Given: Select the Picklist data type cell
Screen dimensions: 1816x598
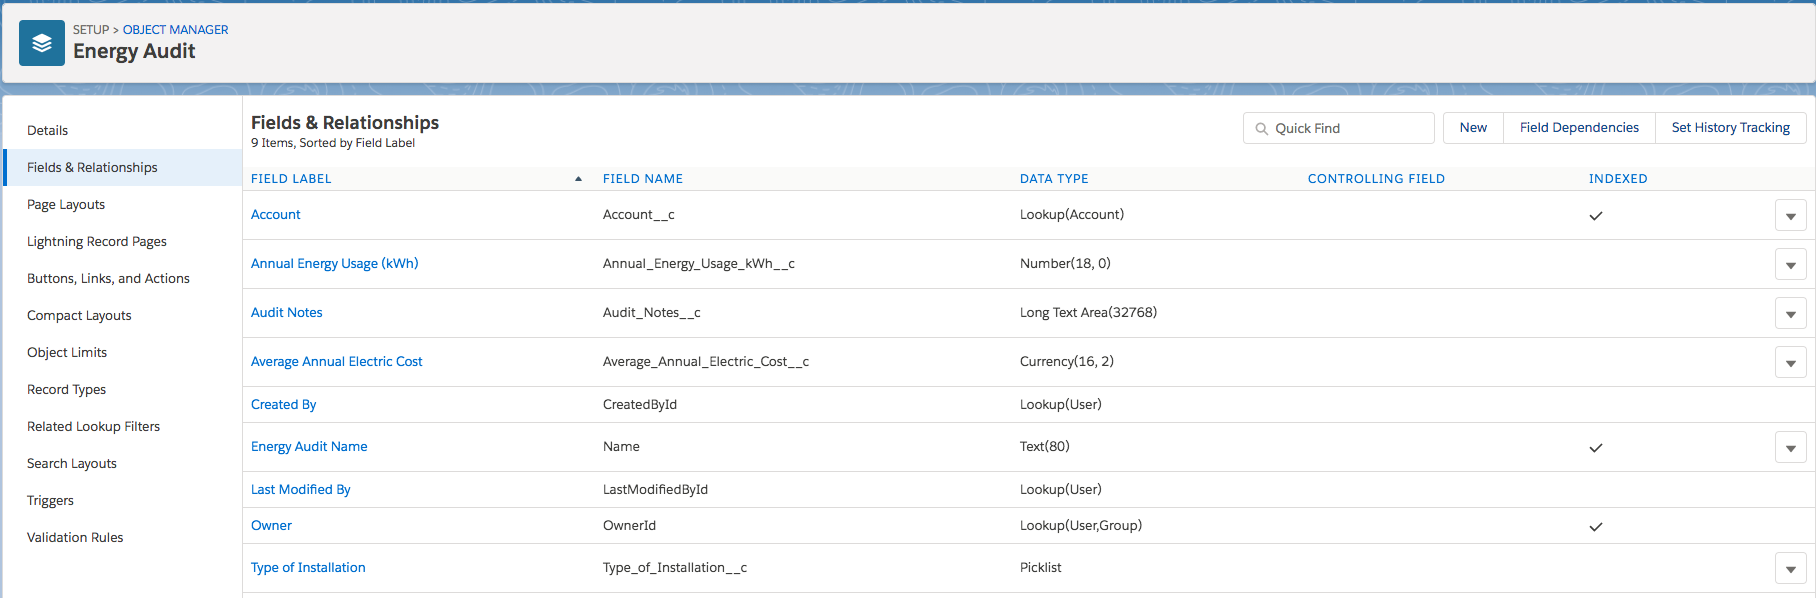Looking at the screenshot, I should (1041, 567).
